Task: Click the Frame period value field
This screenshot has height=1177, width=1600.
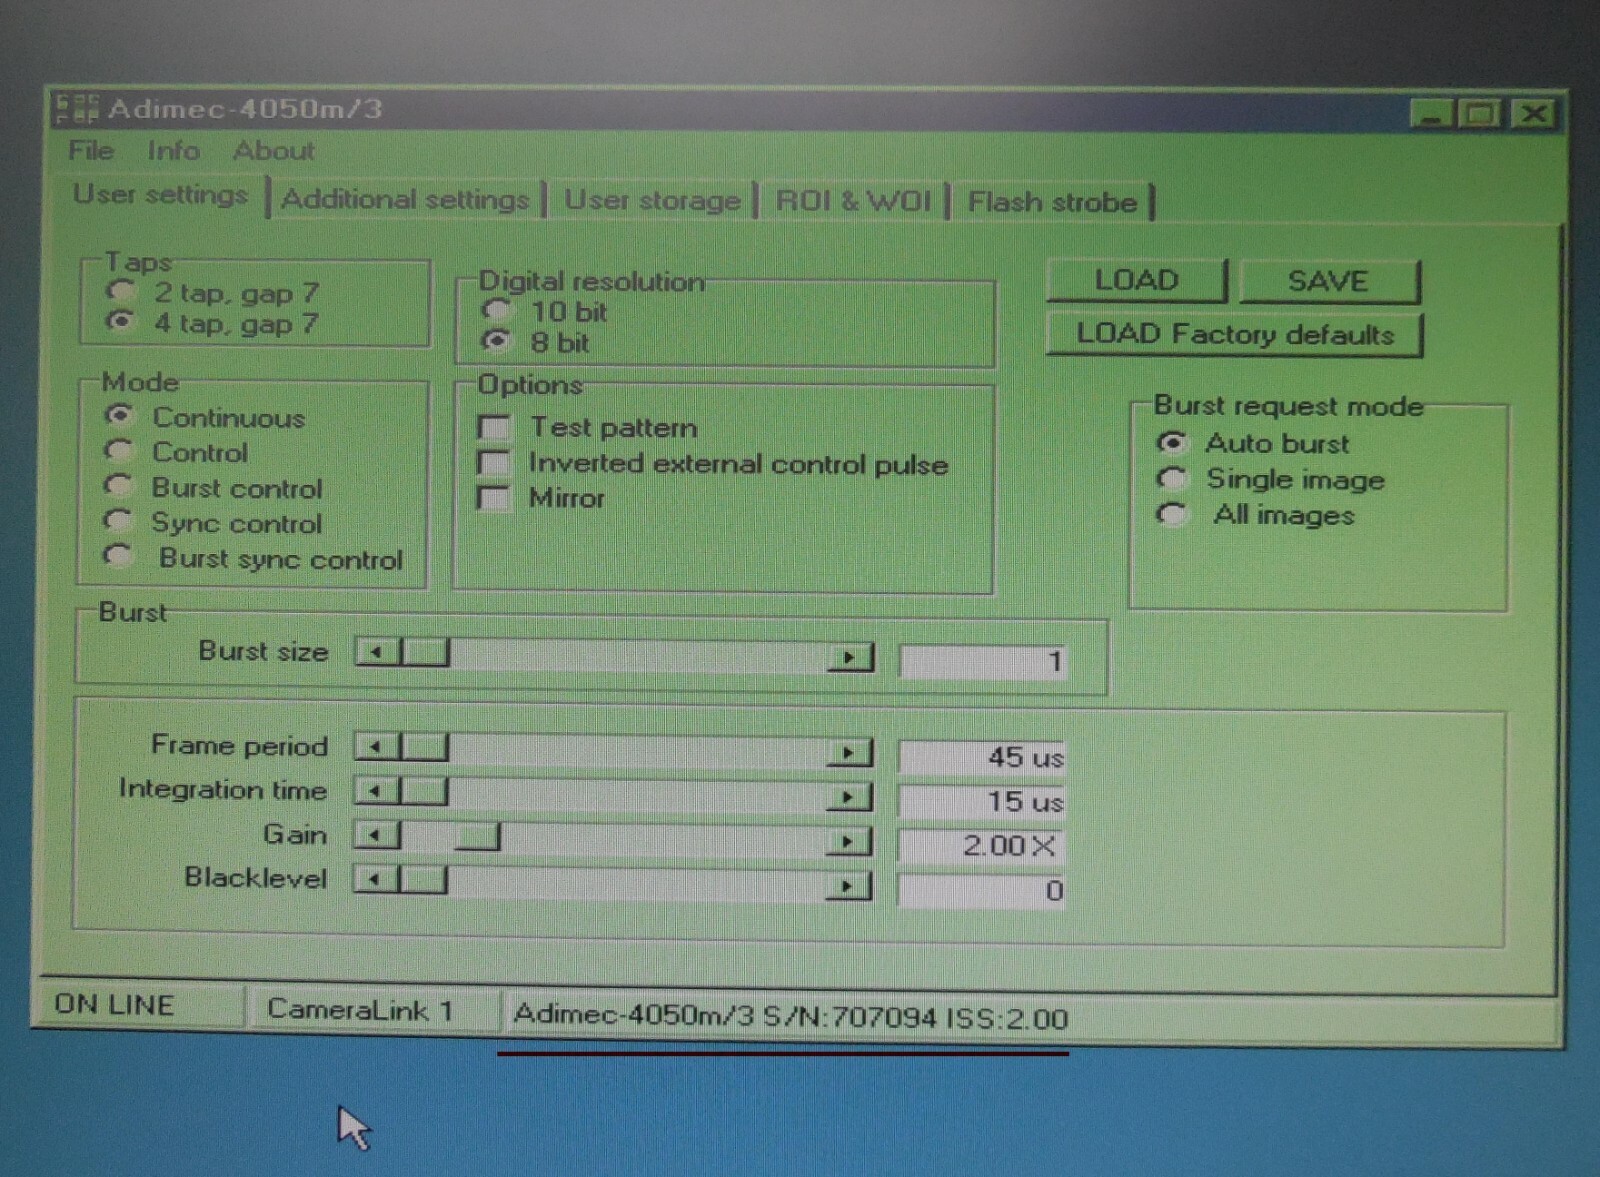Action: [x=981, y=756]
